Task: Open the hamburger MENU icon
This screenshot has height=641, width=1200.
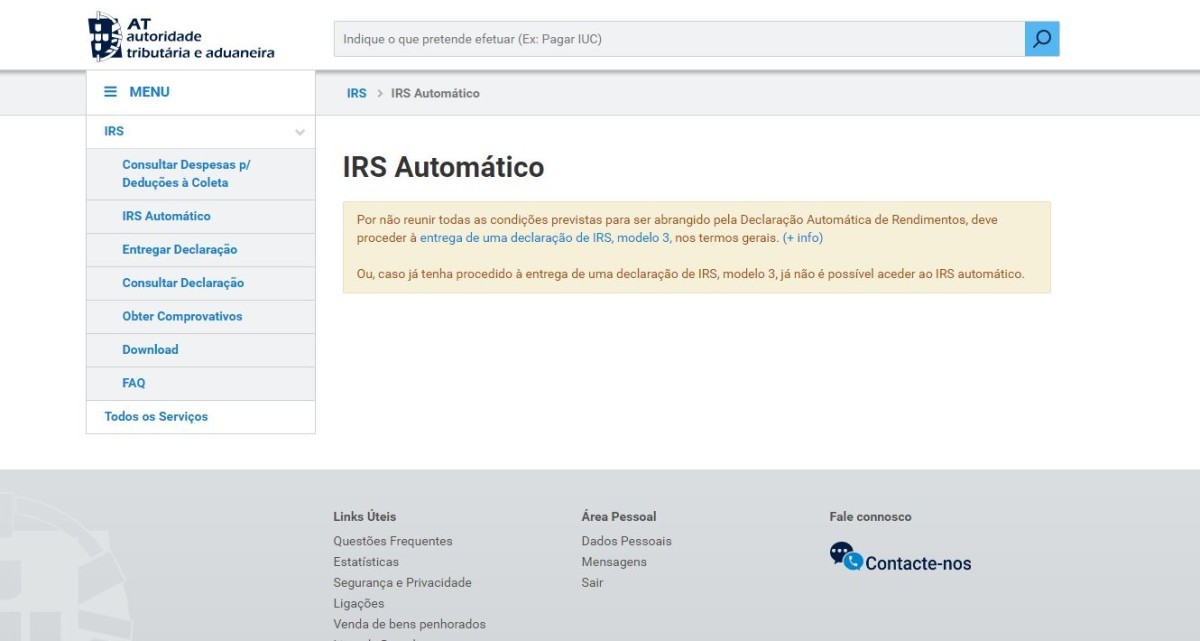Action: (x=110, y=91)
